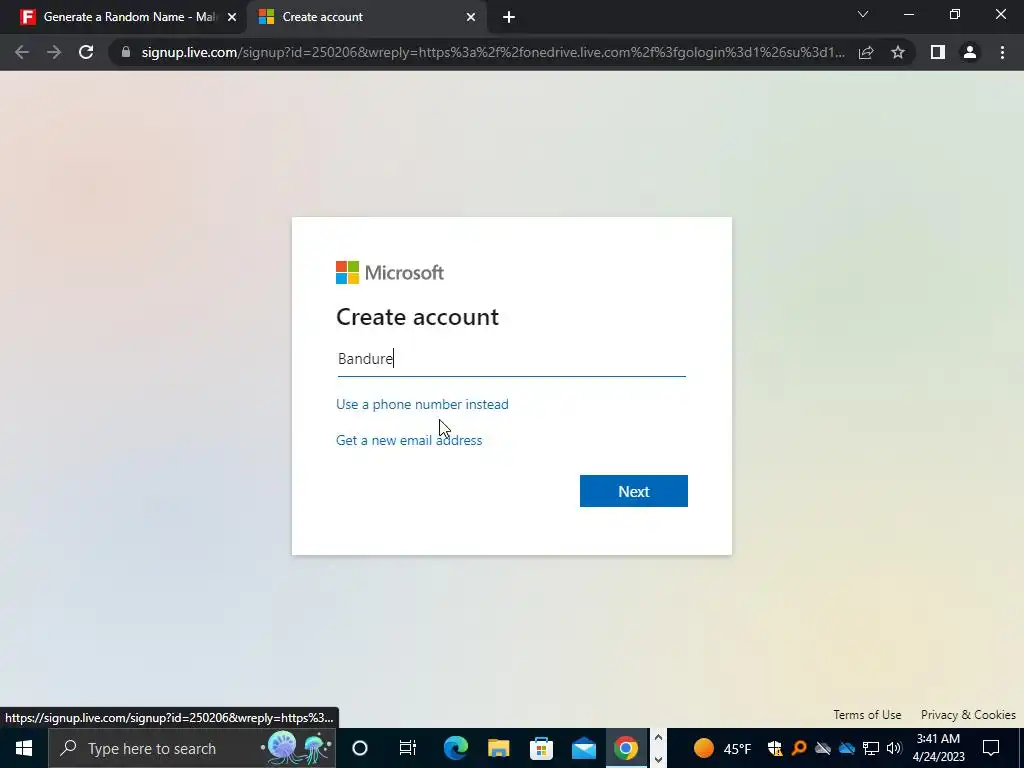
Task: Click the magnifier tray icon
Action: [798, 748]
